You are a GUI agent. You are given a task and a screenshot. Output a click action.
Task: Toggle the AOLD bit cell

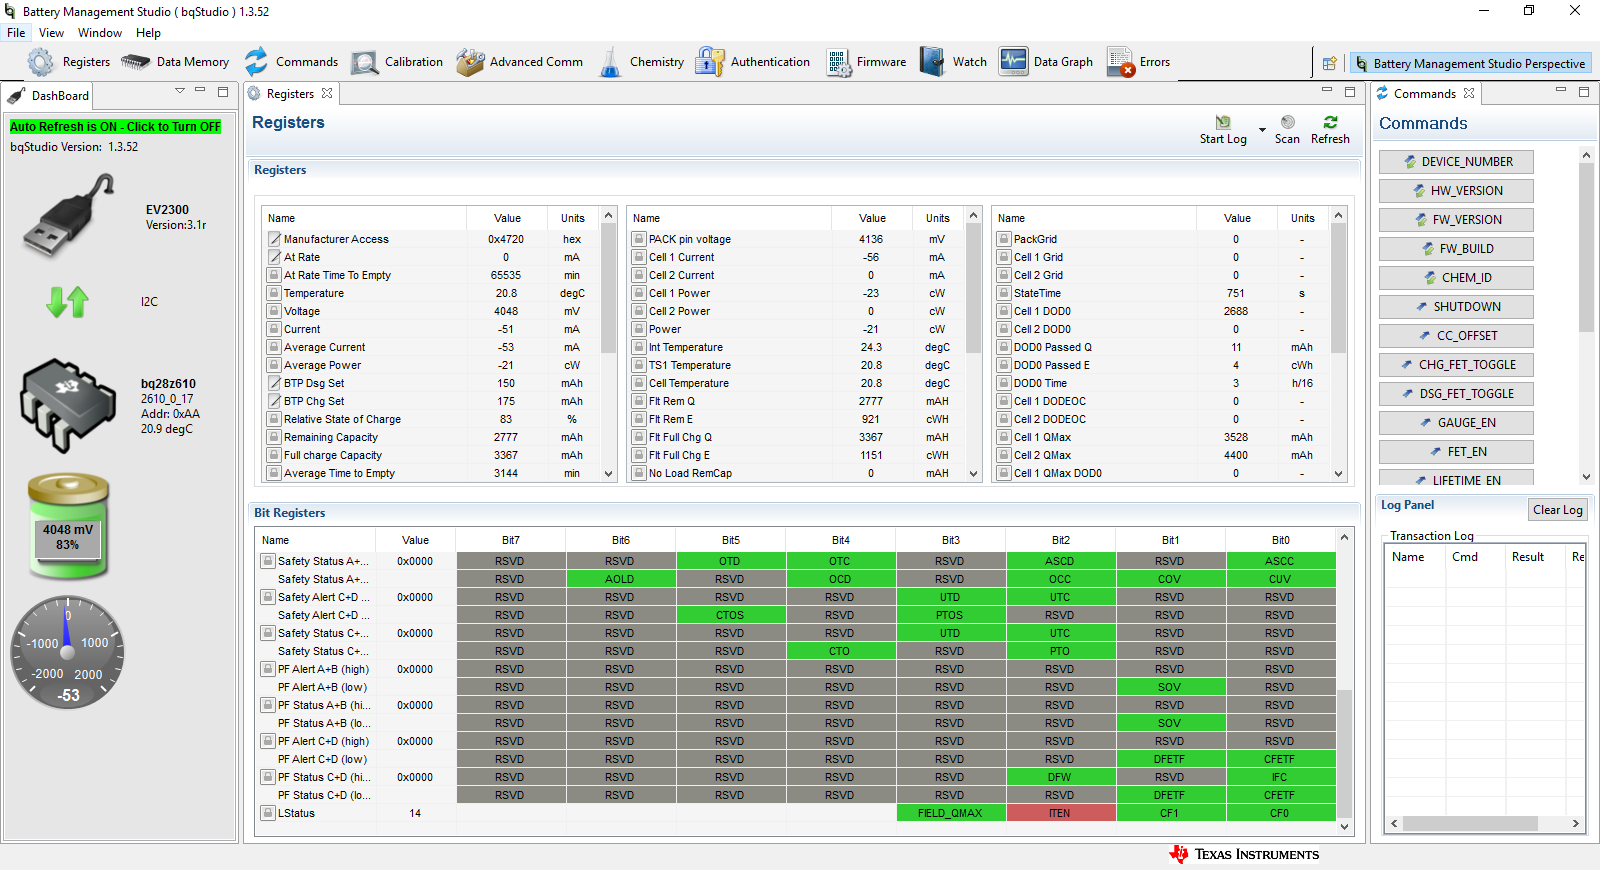pyautogui.click(x=620, y=579)
